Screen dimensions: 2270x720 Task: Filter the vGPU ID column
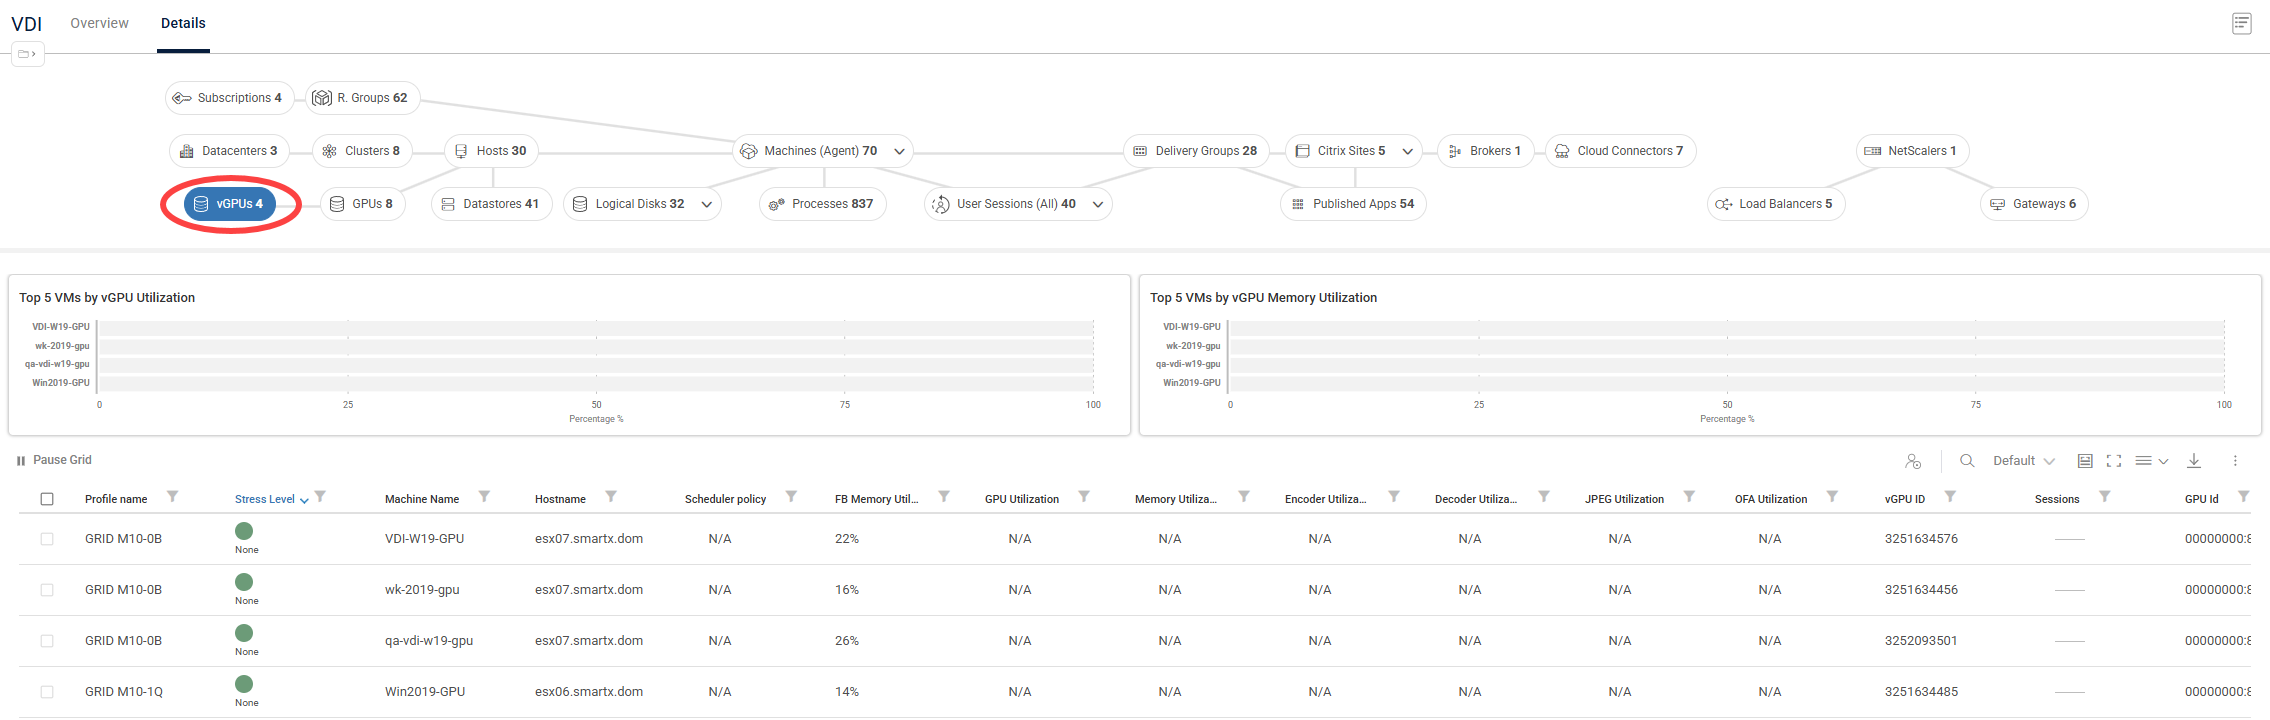1950,496
